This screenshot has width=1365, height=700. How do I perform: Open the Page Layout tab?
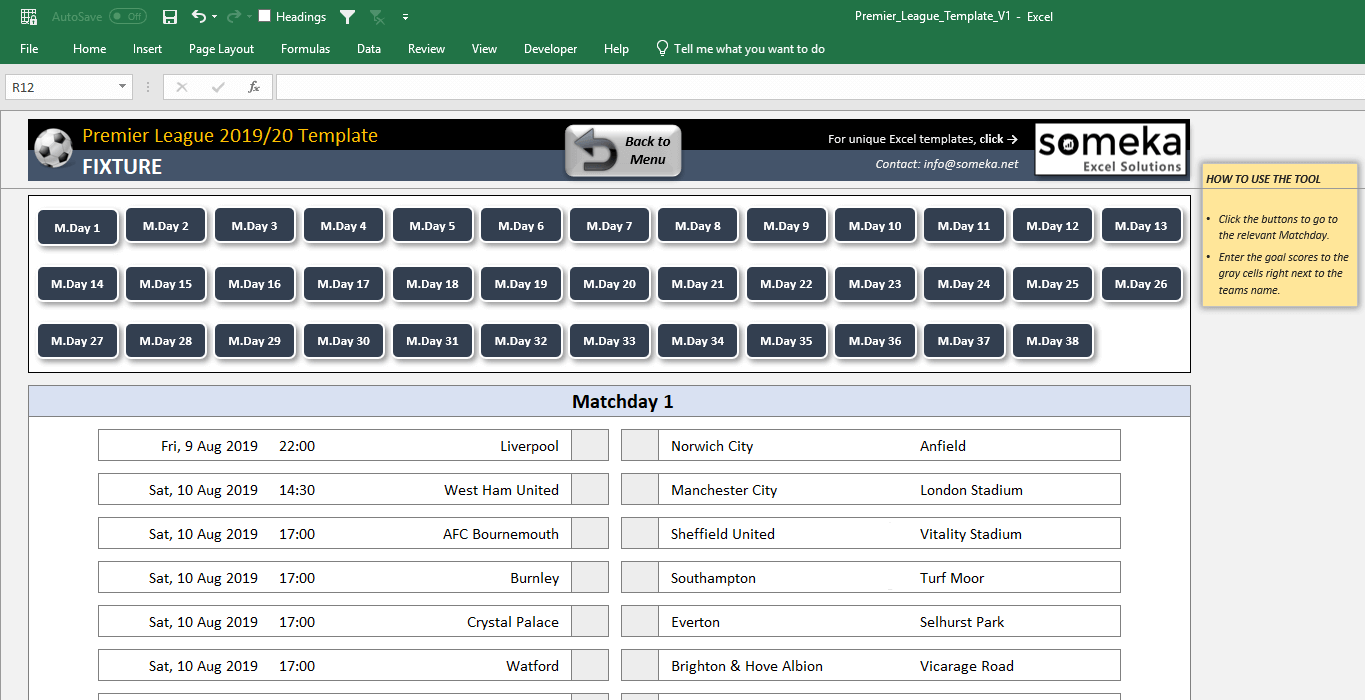coord(221,49)
